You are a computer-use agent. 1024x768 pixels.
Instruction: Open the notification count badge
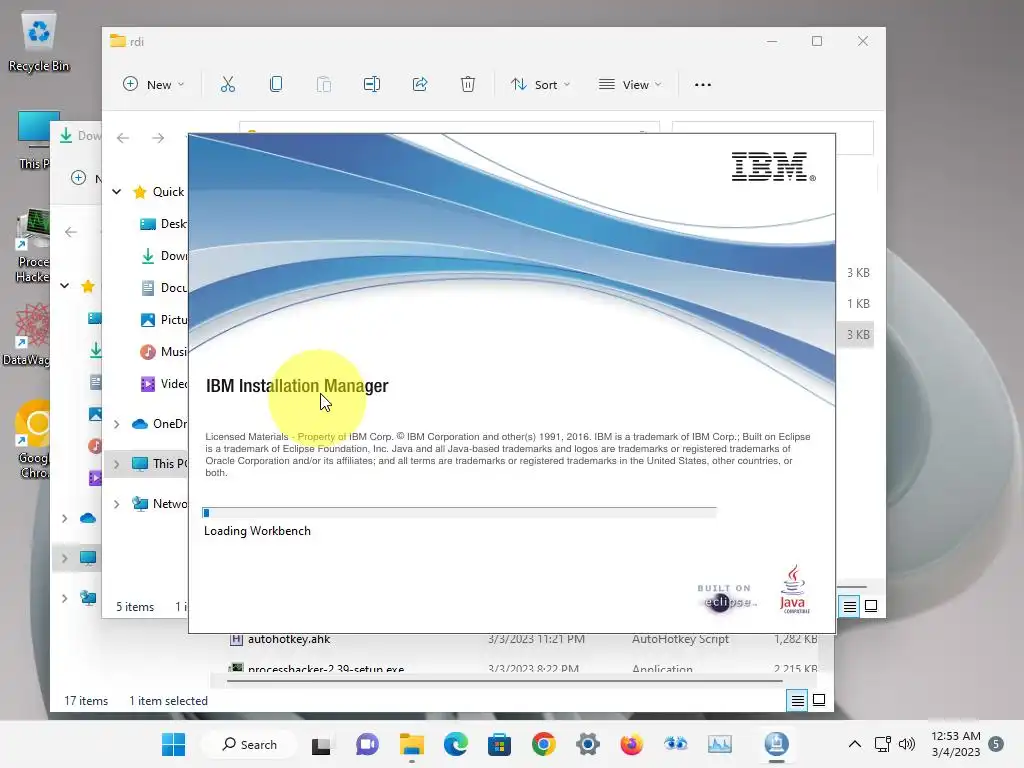tap(996, 744)
